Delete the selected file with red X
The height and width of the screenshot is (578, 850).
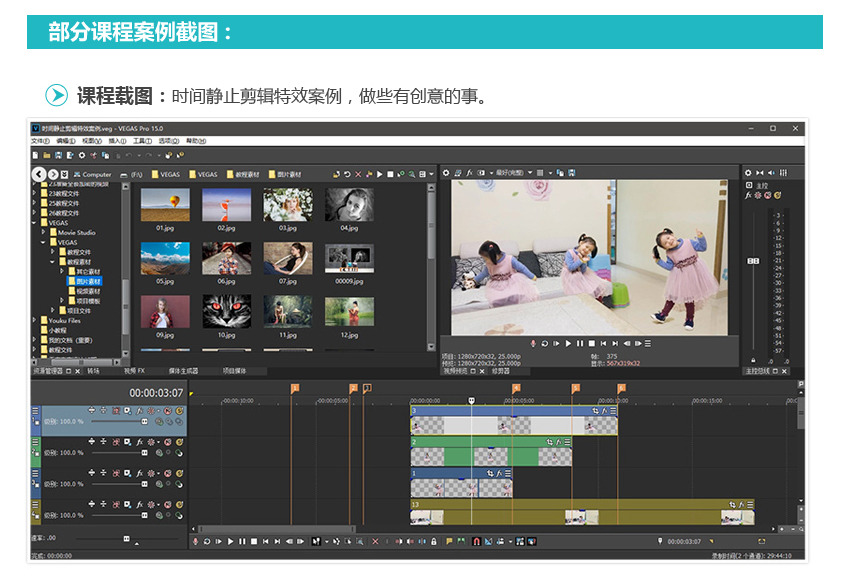[x=358, y=174]
